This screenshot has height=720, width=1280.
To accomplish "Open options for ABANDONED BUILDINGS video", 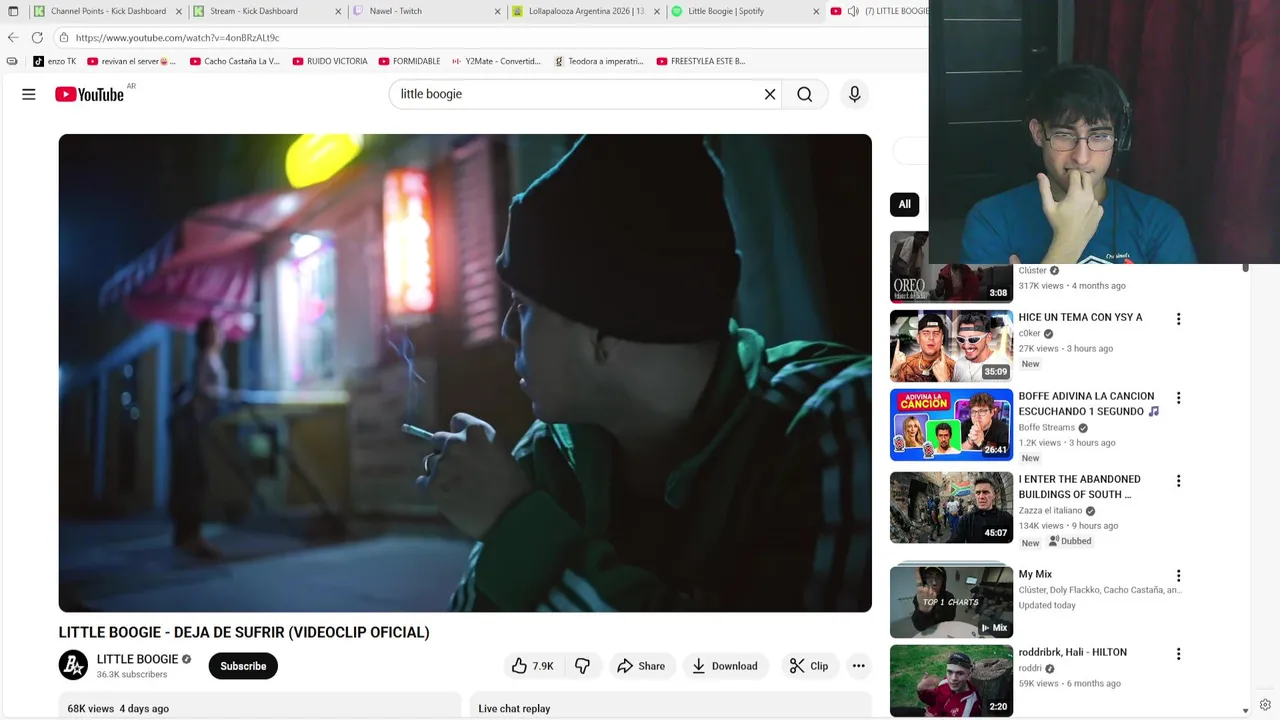I will (x=1178, y=481).
